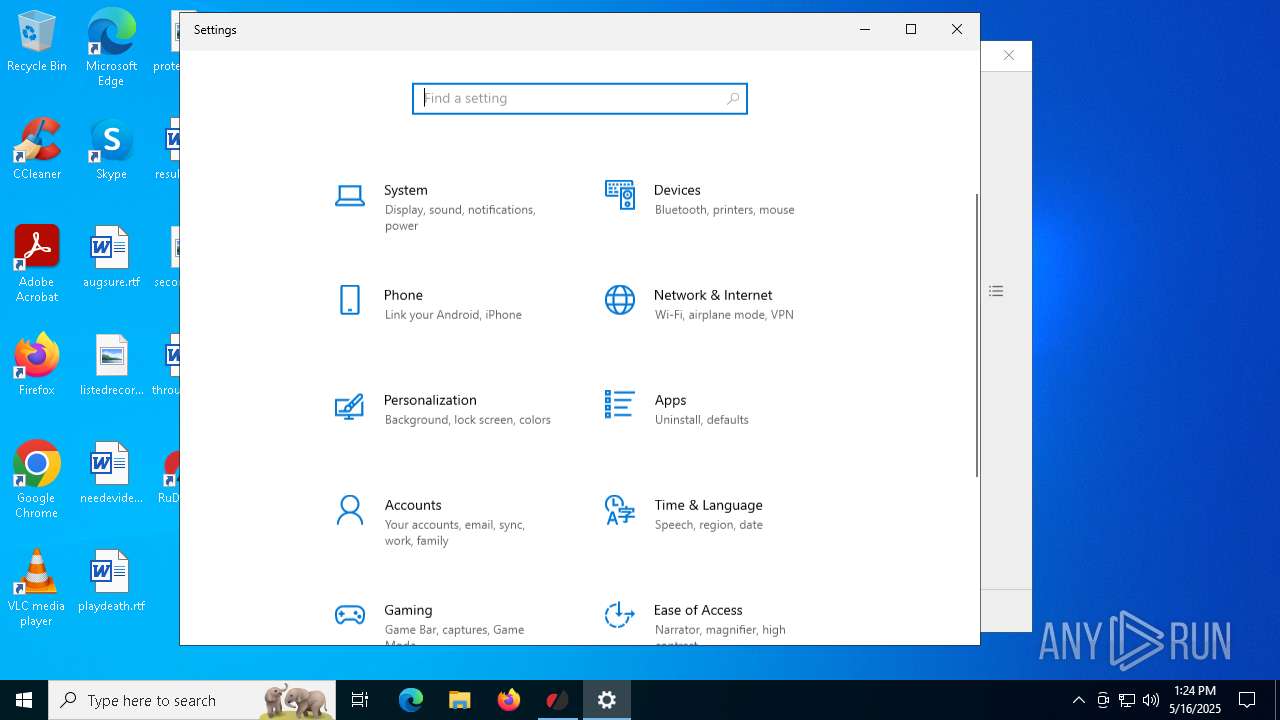Click 'Link your Android, iPhone' description
This screenshot has height=720, width=1280.
tap(453, 315)
